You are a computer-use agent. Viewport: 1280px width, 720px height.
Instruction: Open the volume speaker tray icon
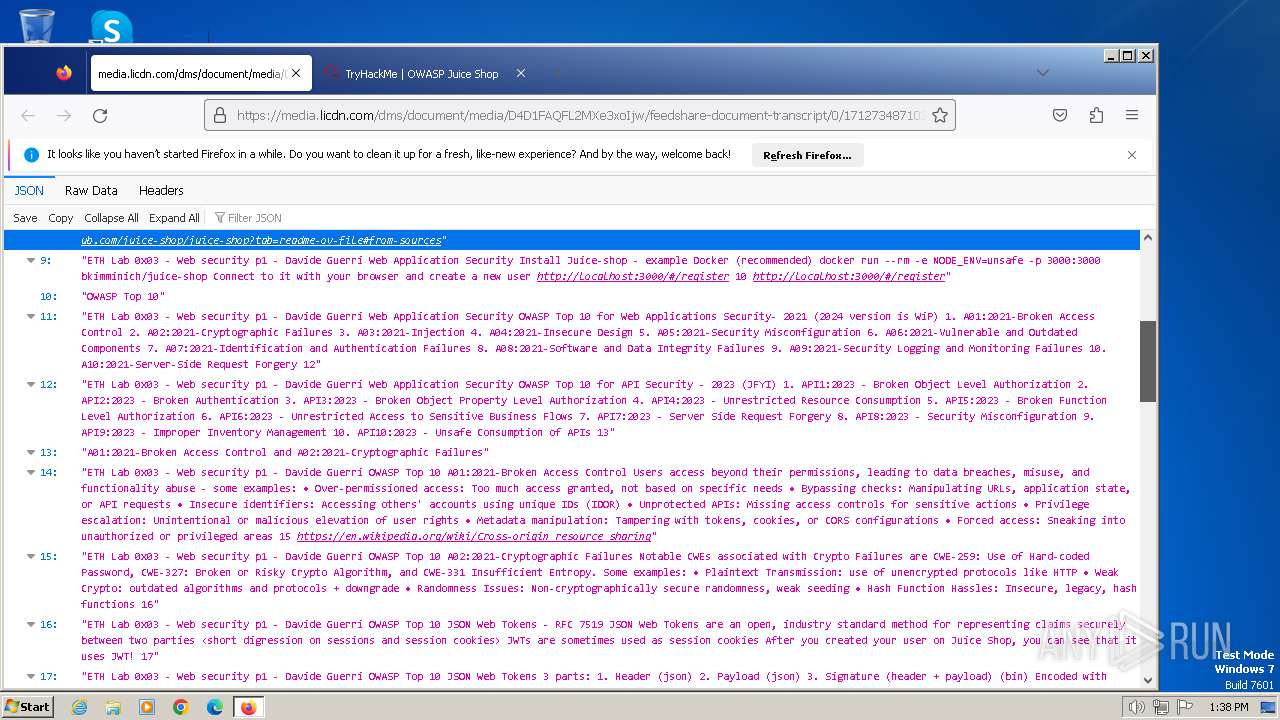coord(1136,707)
